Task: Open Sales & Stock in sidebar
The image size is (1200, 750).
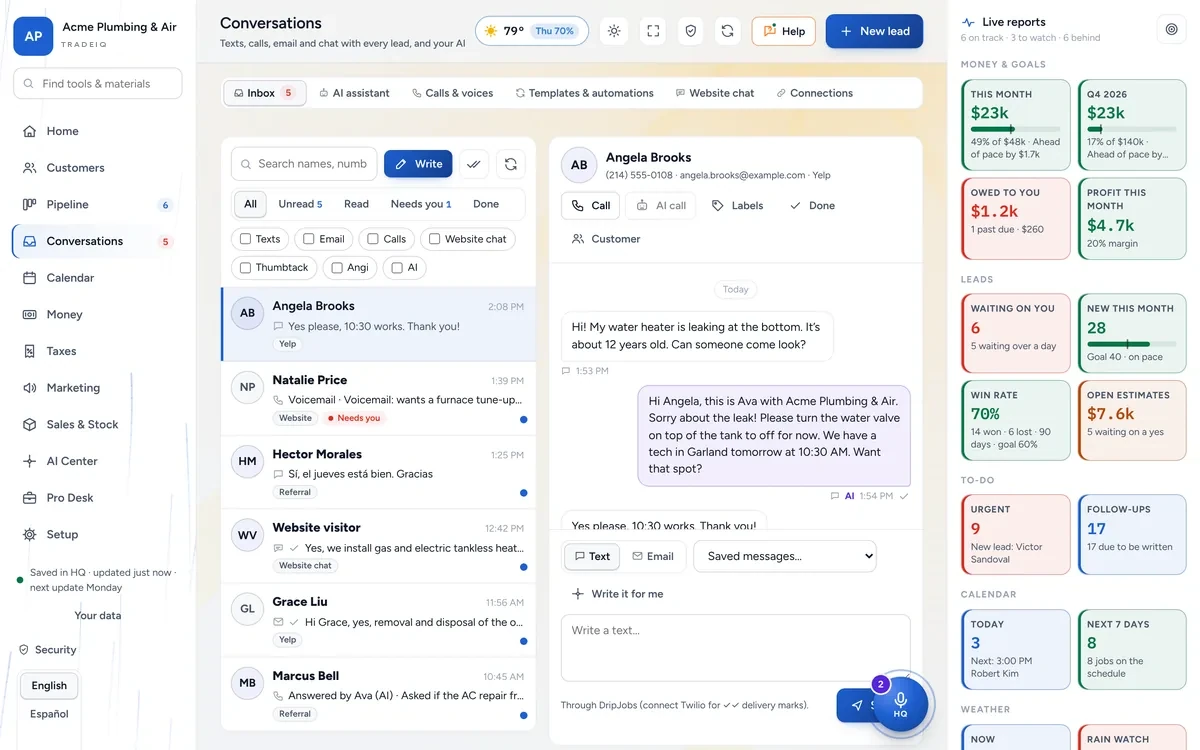Action: [98, 424]
